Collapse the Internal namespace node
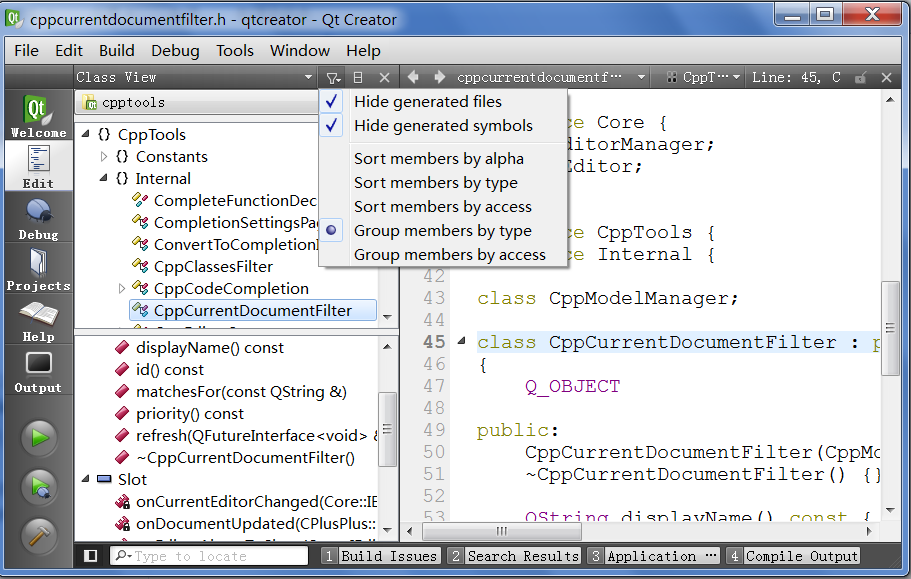This screenshot has height=579, width=911. click(104, 178)
